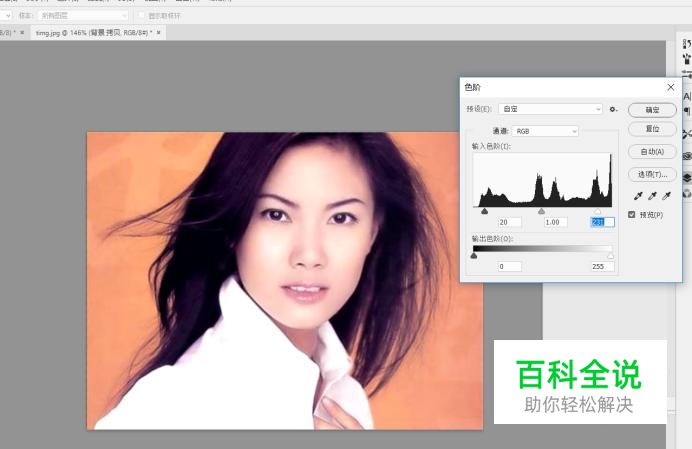Click the histogram in the Levels dialog
Viewport: 692px width, 449px height.
coord(542,180)
